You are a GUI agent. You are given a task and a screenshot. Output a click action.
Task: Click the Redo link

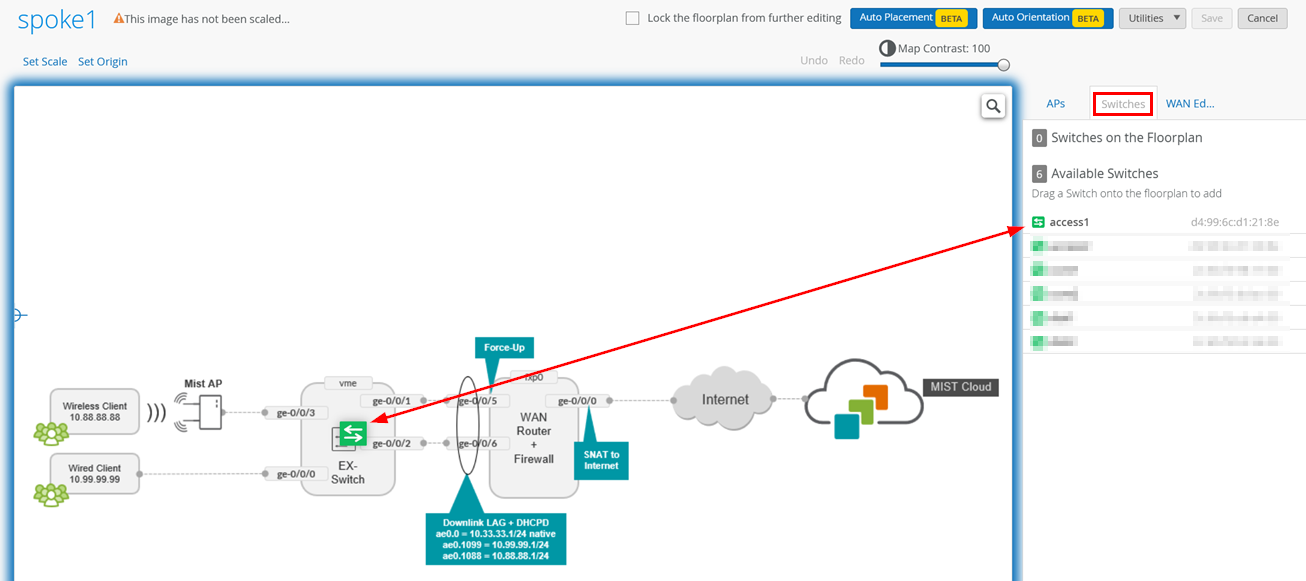[x=852, y=60]
